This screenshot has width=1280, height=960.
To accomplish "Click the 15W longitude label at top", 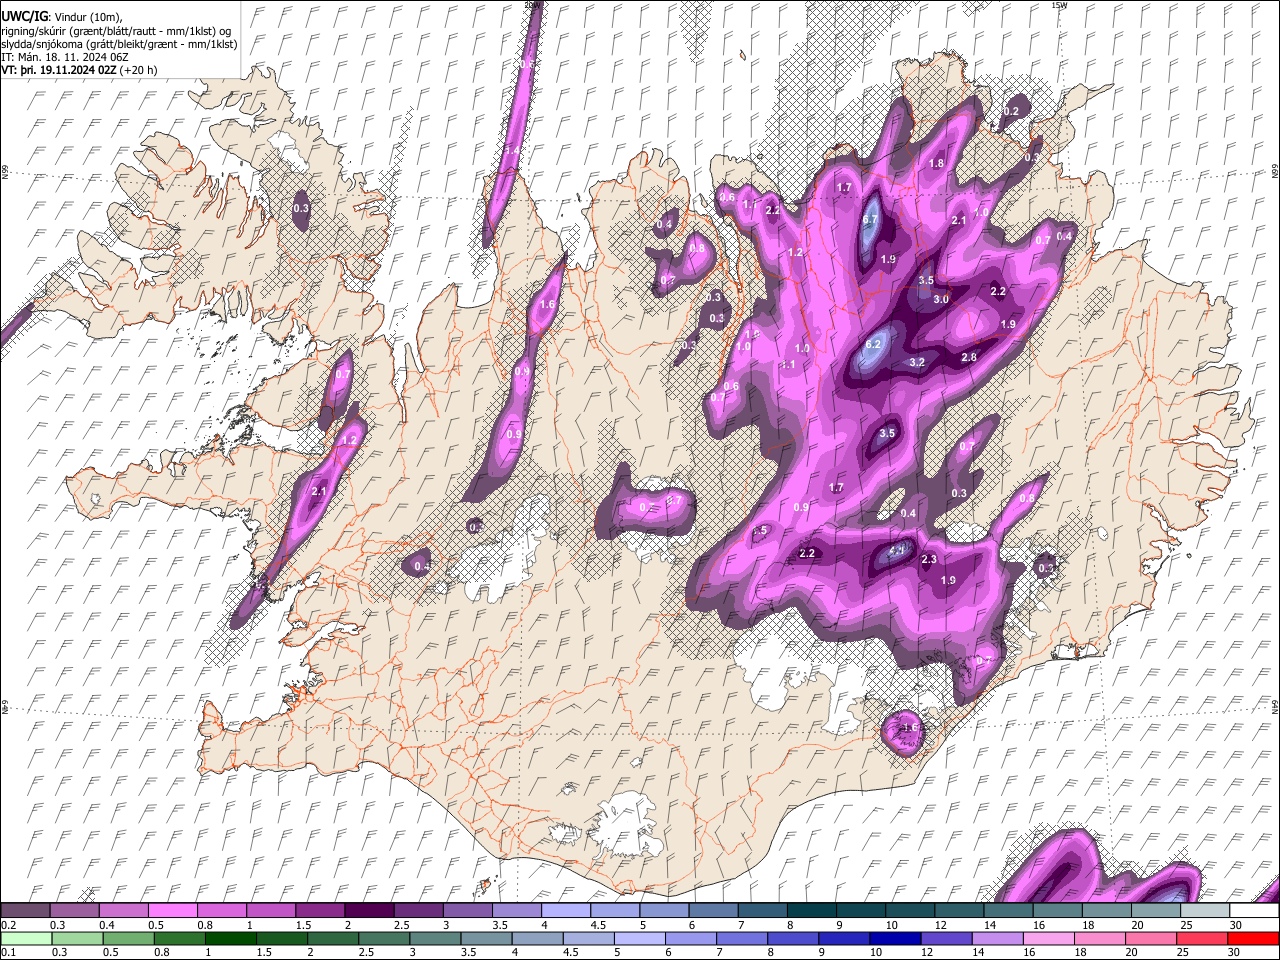I will 1059,5.
